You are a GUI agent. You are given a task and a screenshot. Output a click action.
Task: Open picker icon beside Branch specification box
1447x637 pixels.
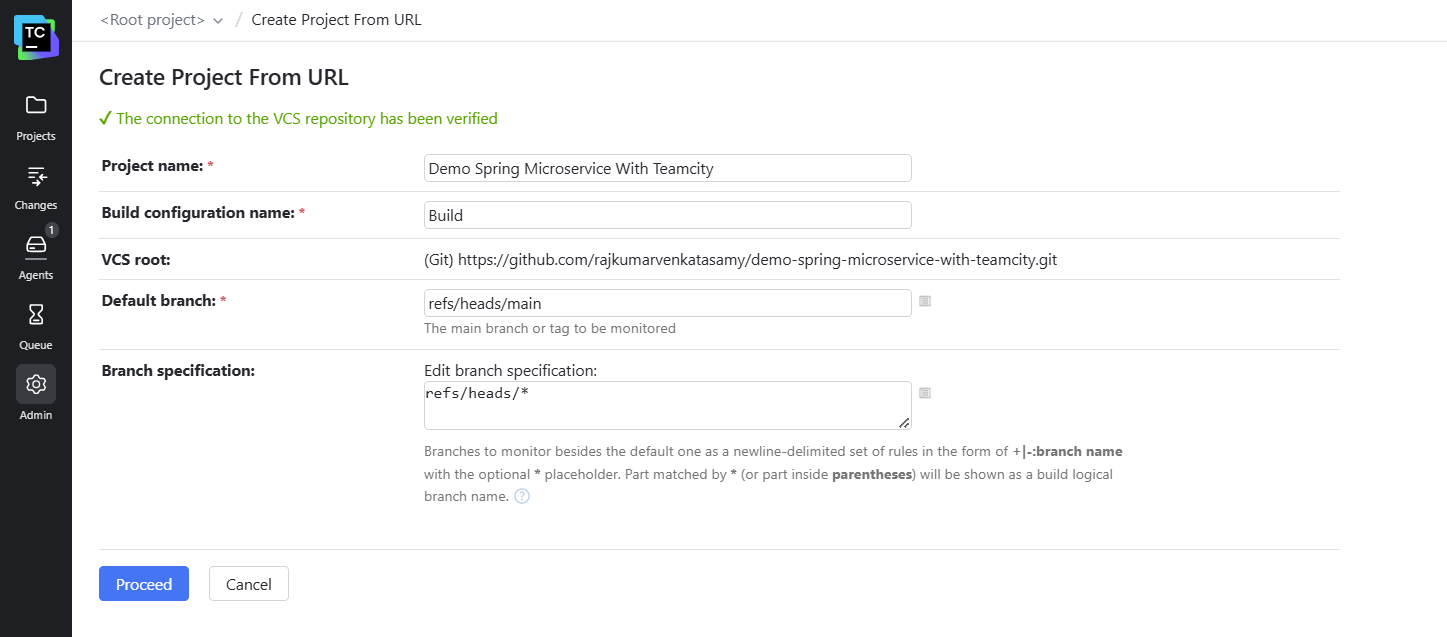coord(925,393)
